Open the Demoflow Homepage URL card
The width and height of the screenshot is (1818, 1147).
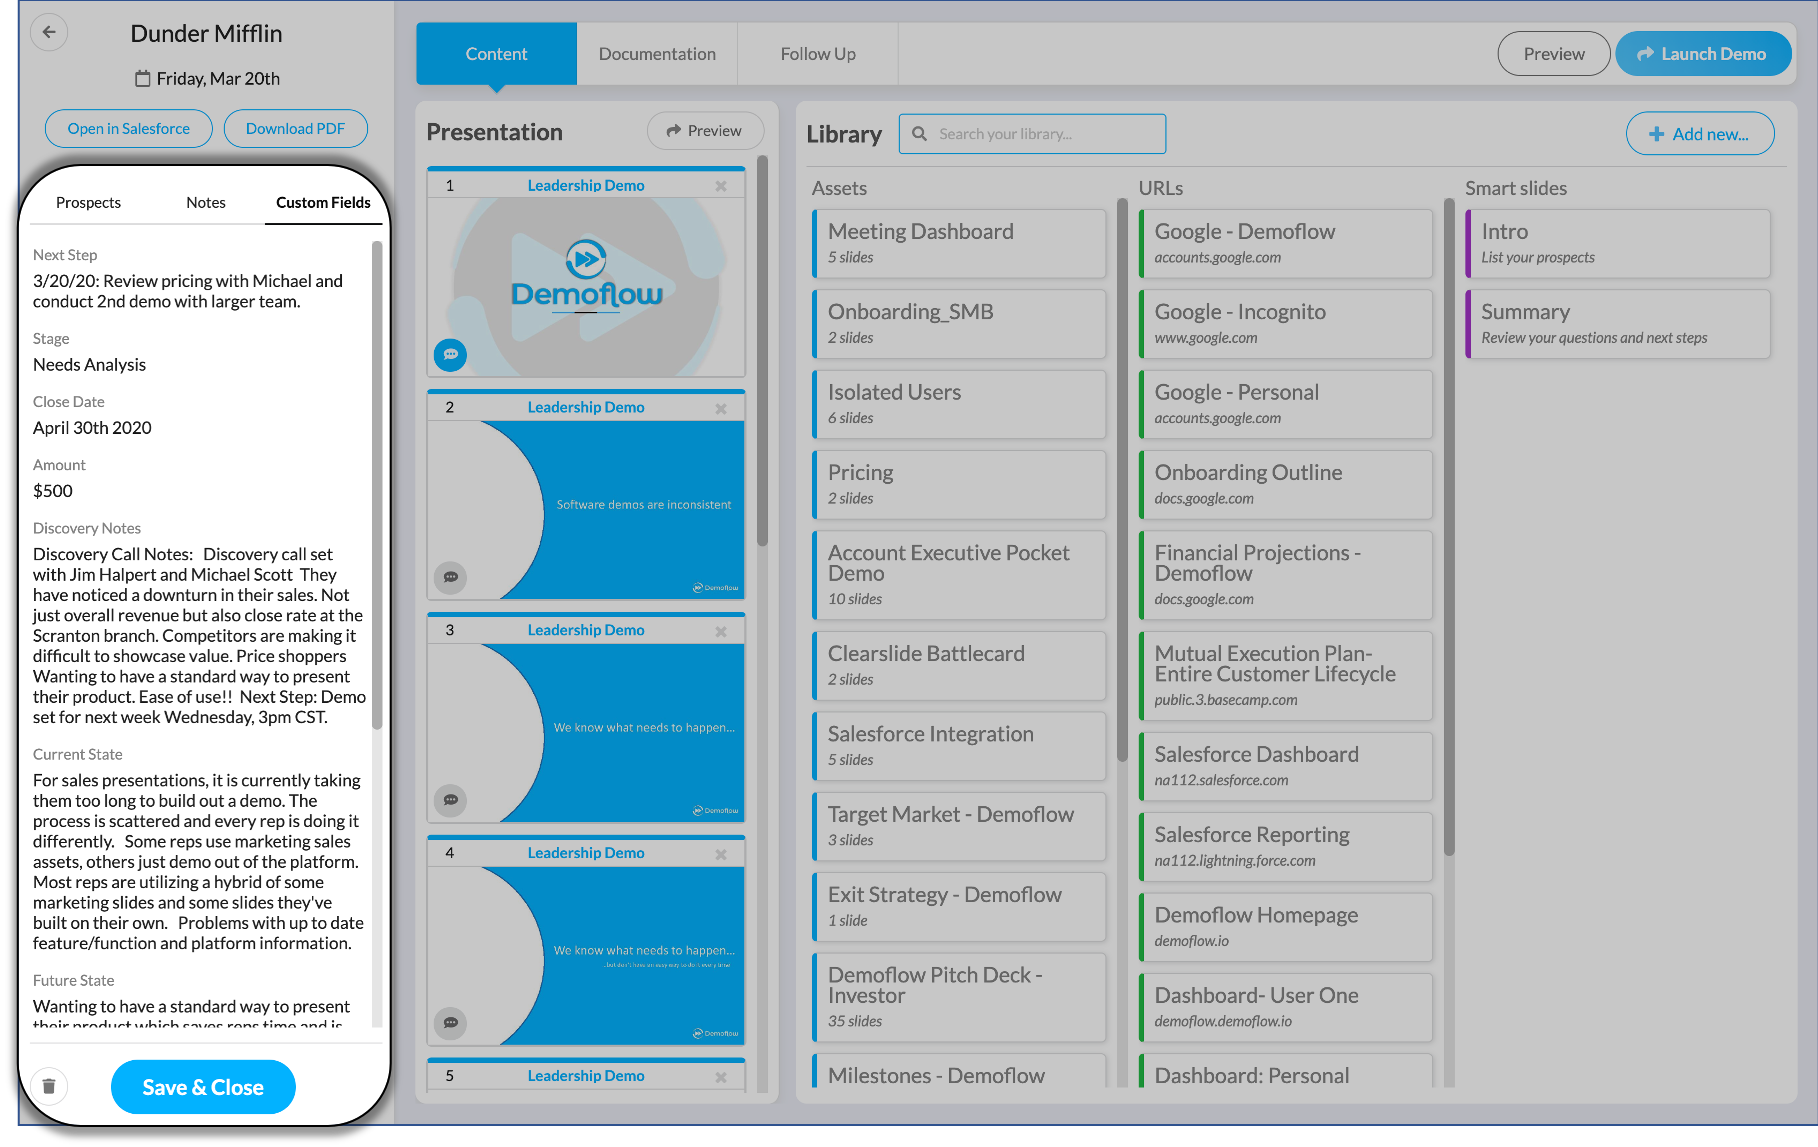[x=1285, y=927]
